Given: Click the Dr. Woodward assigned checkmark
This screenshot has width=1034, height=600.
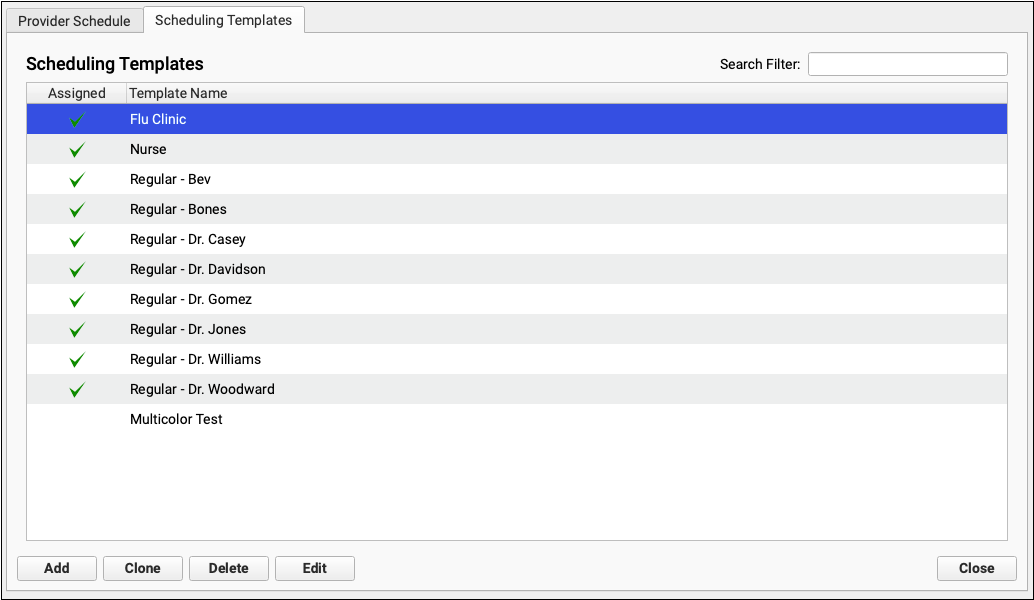Looking at the screenshot, I should coord(77,390).
